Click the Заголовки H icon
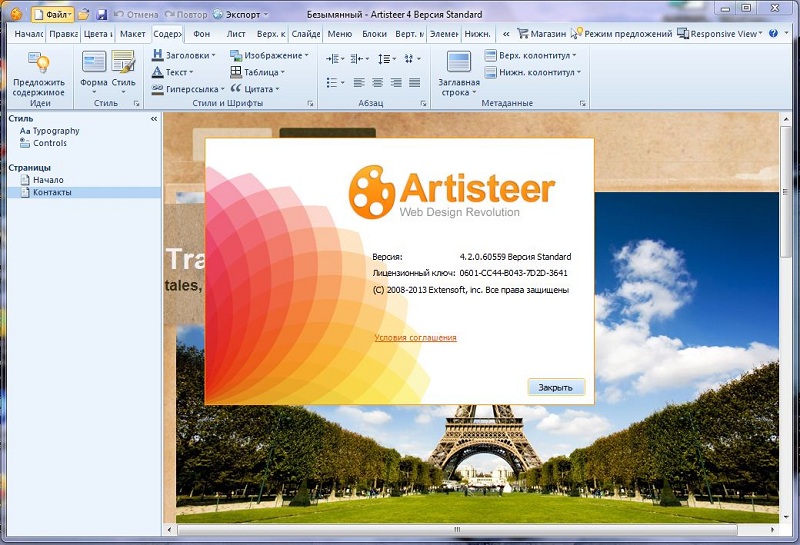The height and width of the screenshot is (545, 800). (158, 55)
